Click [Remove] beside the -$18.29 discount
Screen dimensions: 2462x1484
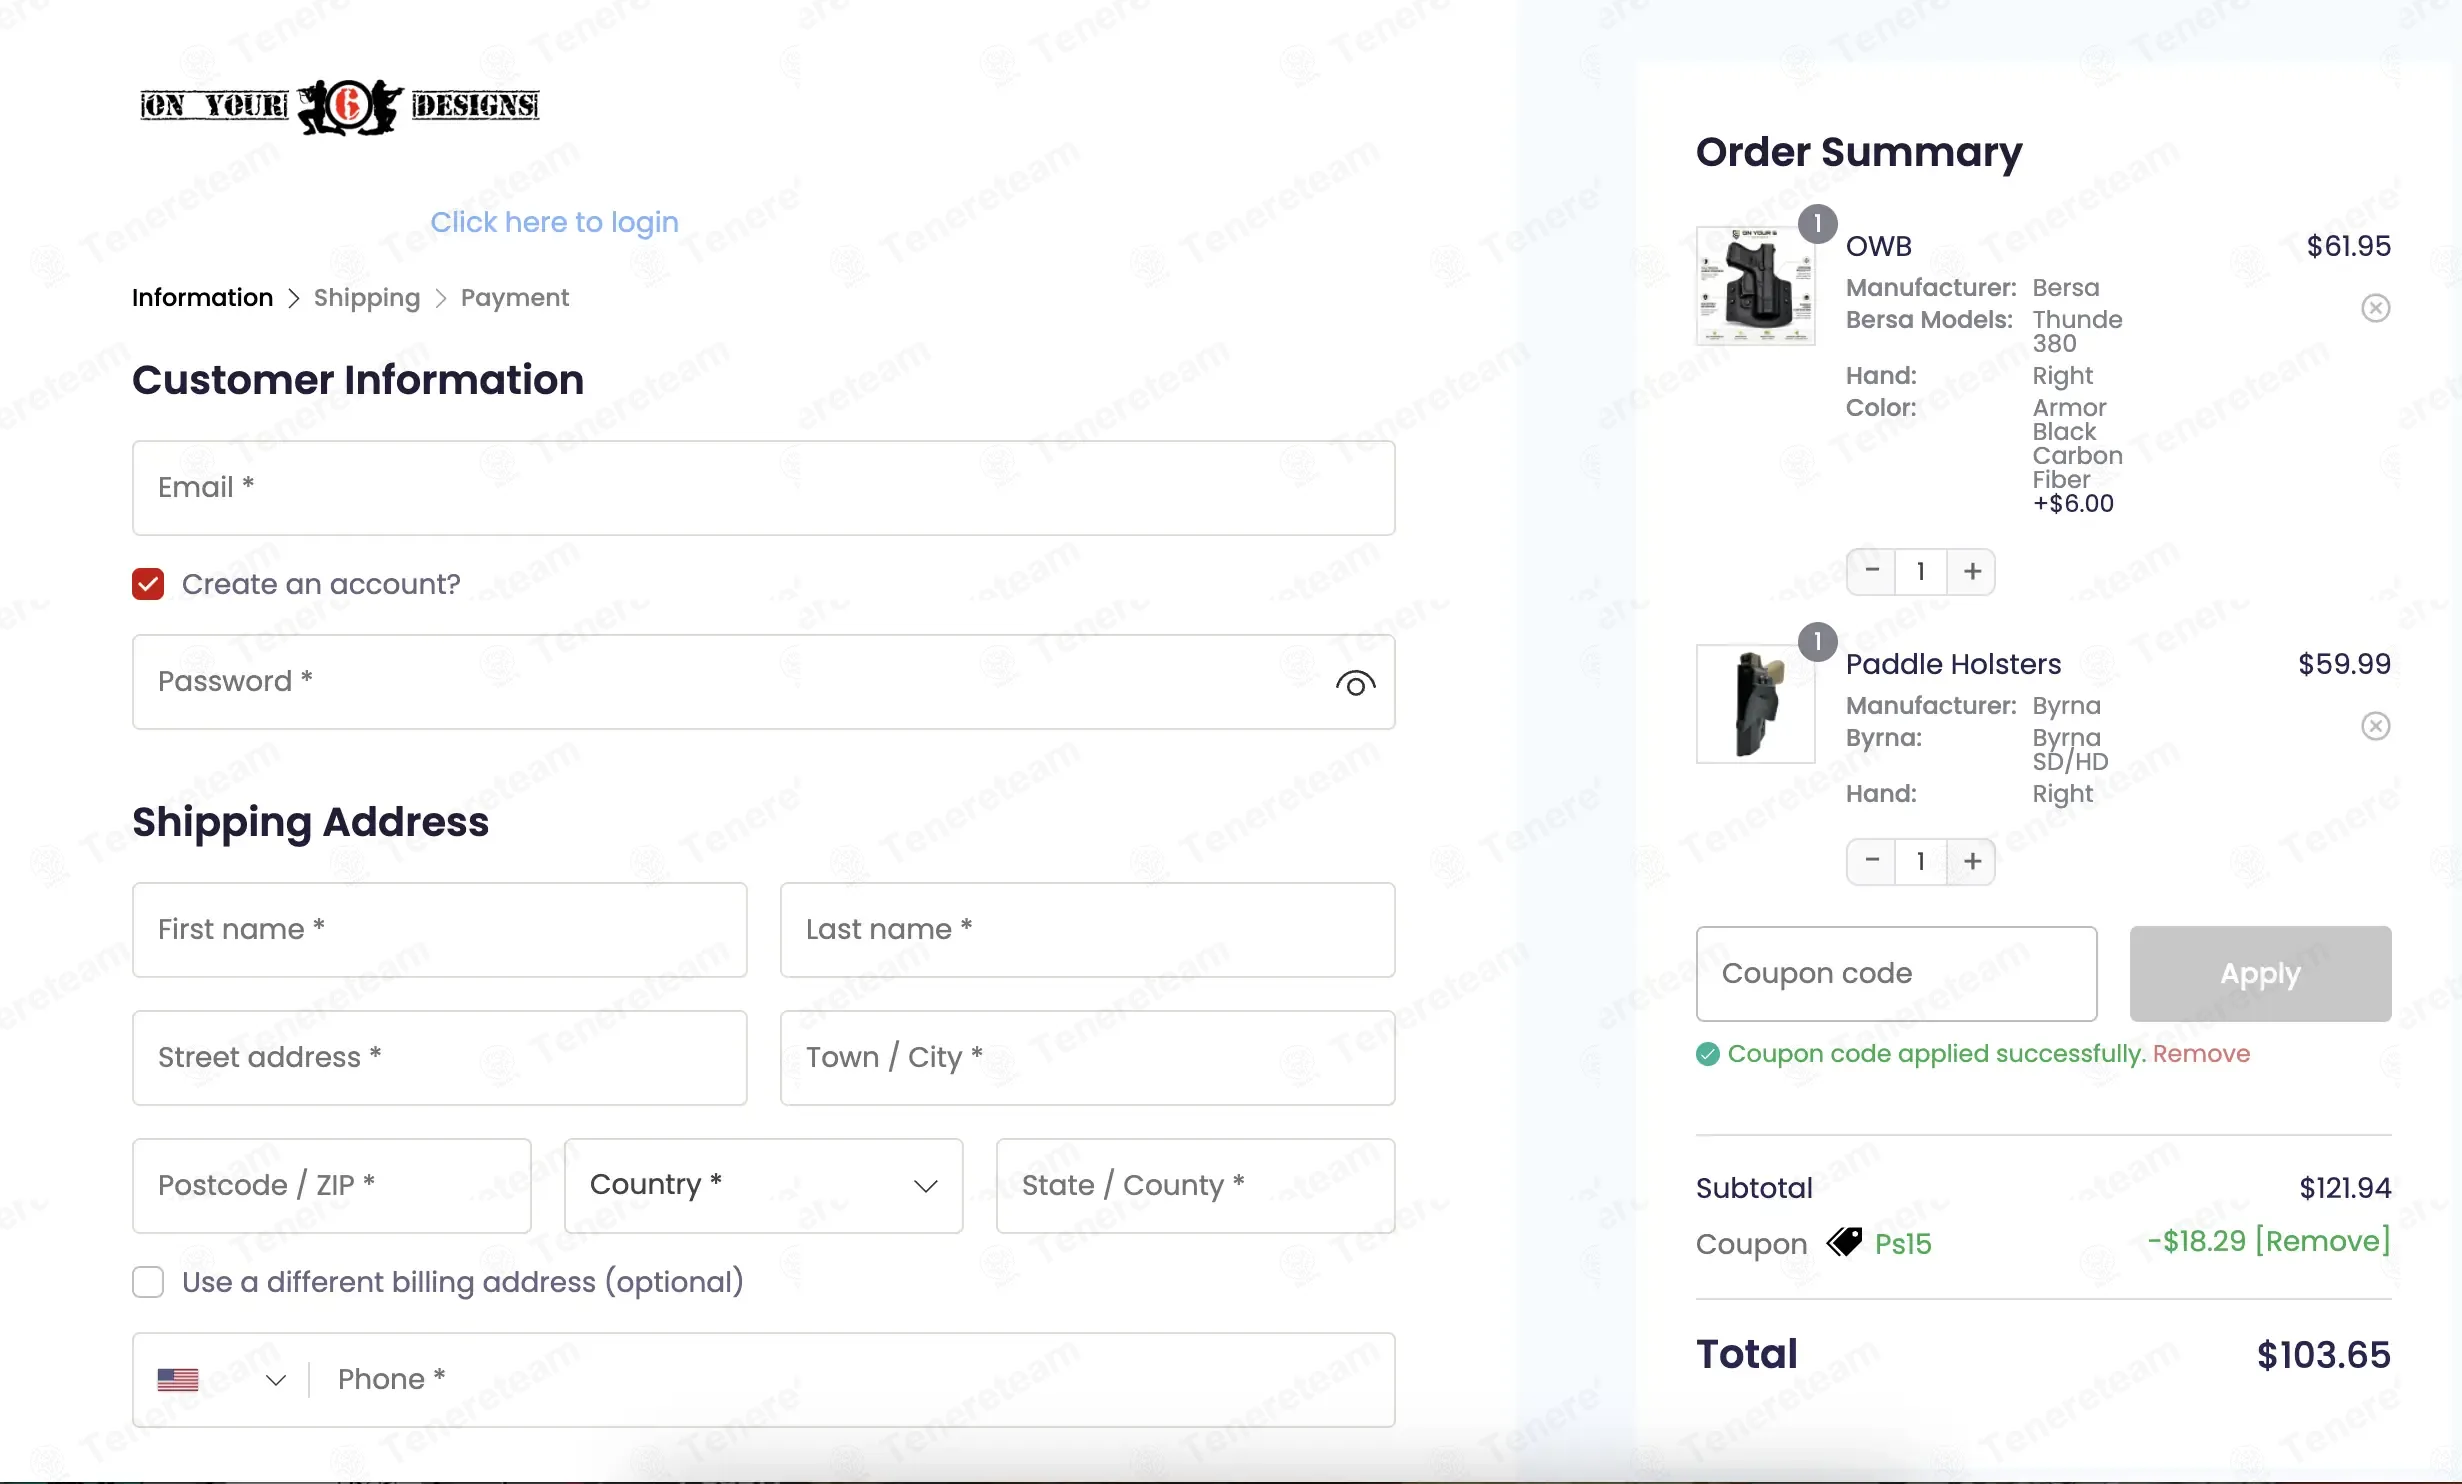point(2323,1241)
